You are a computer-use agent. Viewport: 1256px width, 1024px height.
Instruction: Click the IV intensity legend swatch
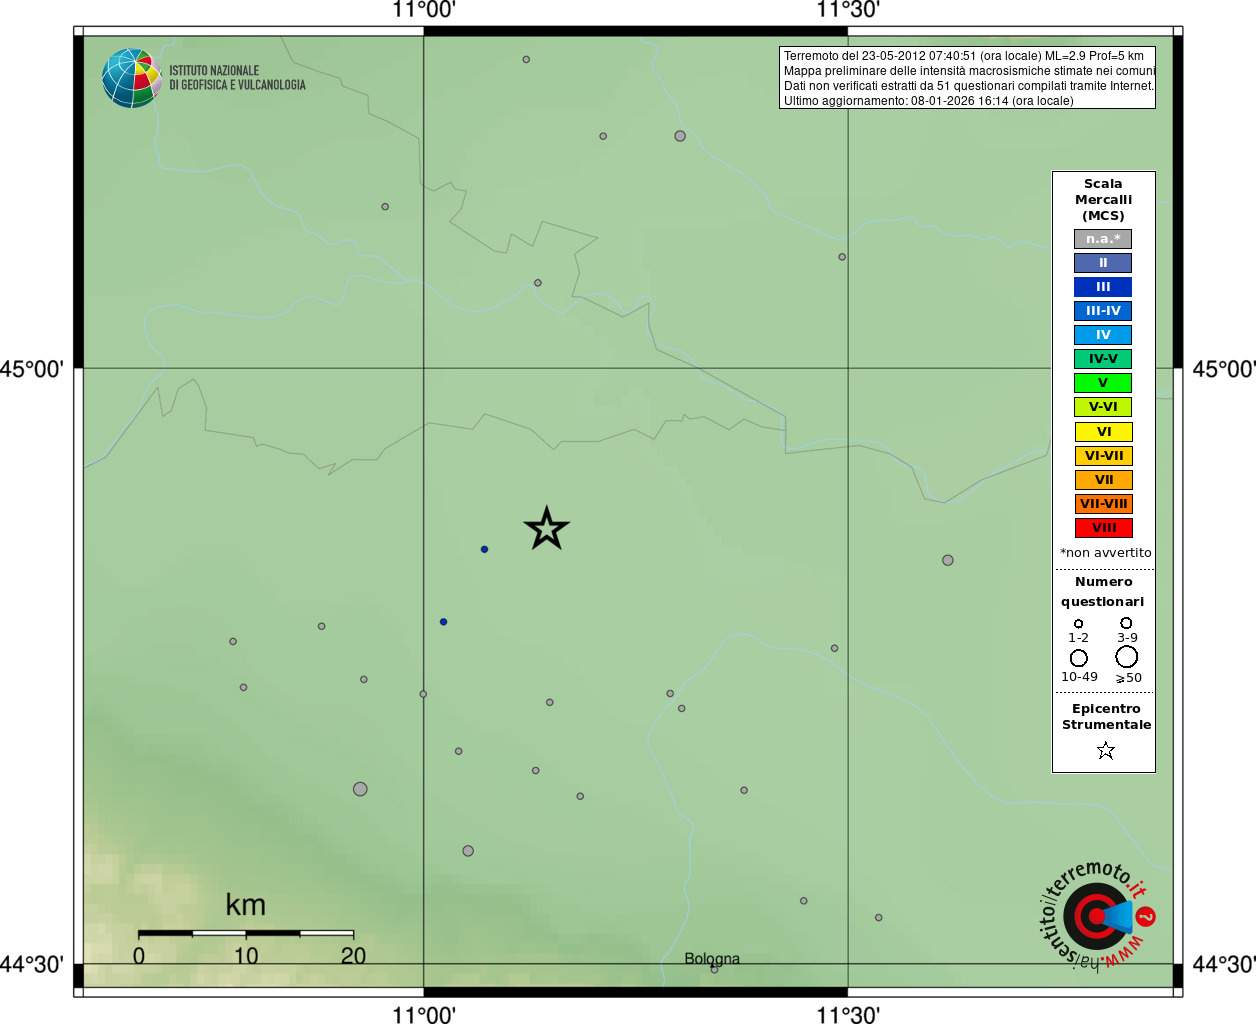coord(1103,335)
